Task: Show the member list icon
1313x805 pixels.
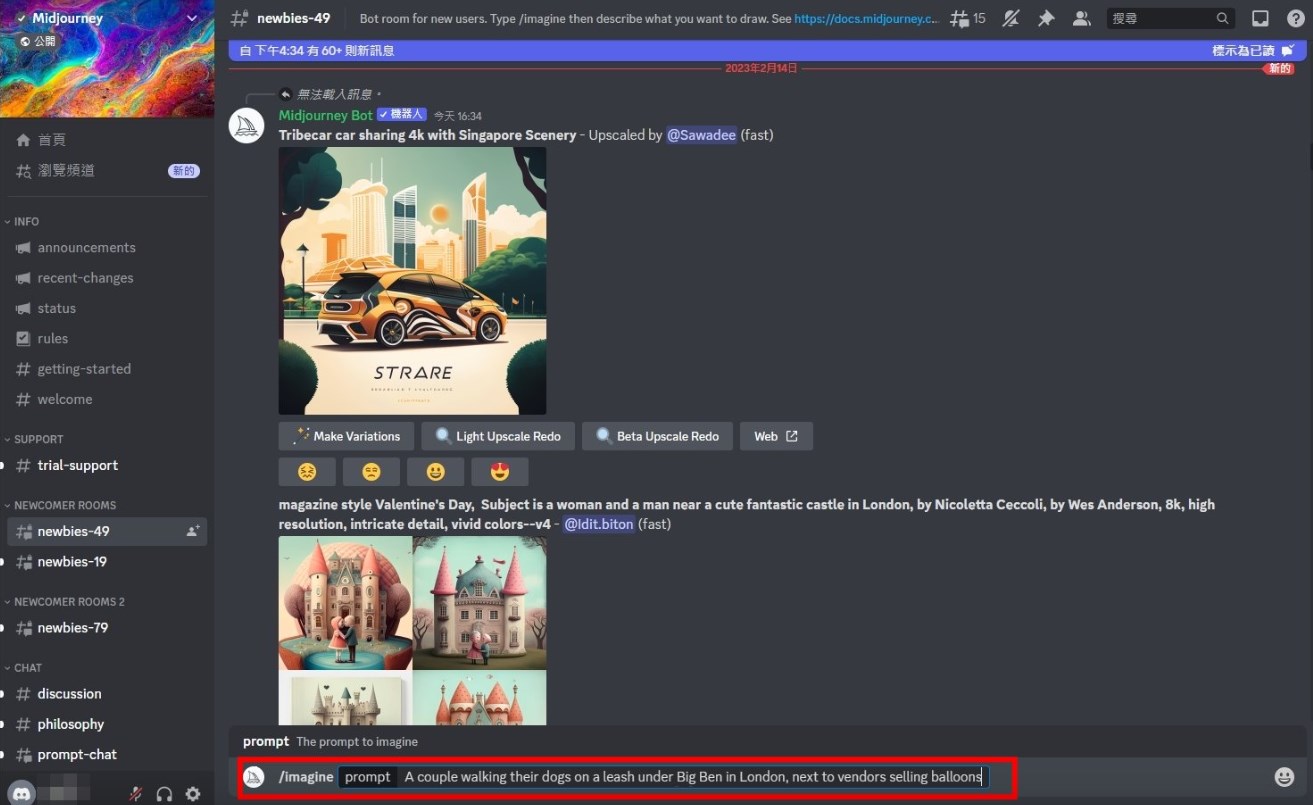Action: (1081, 19)
